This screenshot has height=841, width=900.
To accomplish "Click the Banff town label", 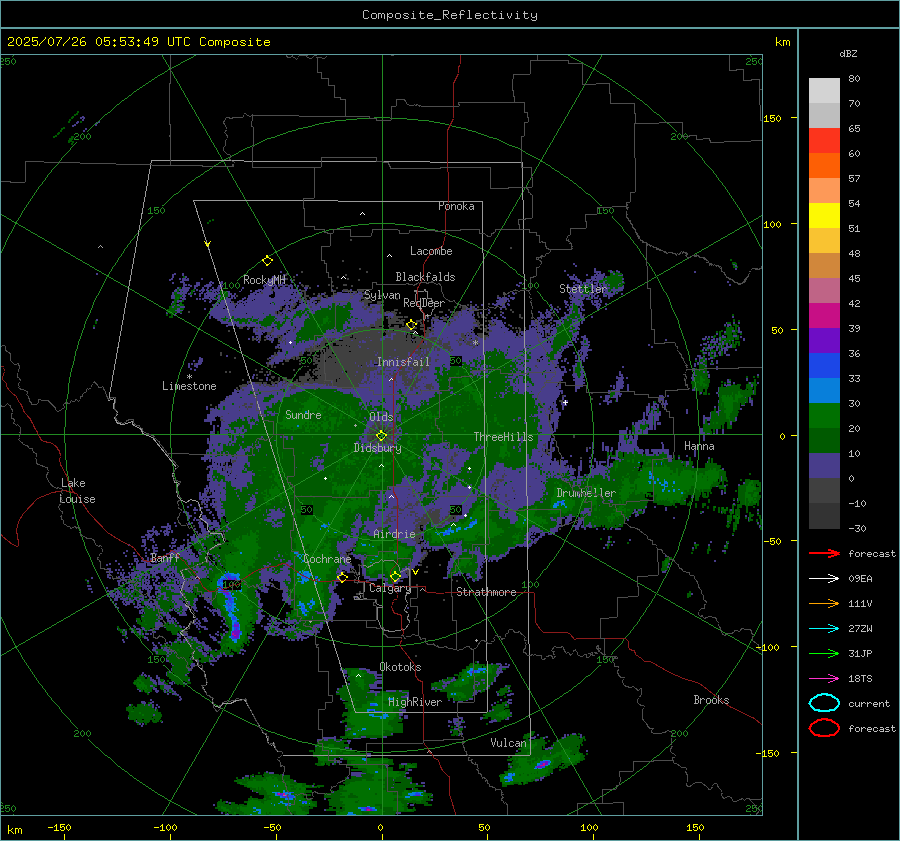I will (x=165, y=558).
